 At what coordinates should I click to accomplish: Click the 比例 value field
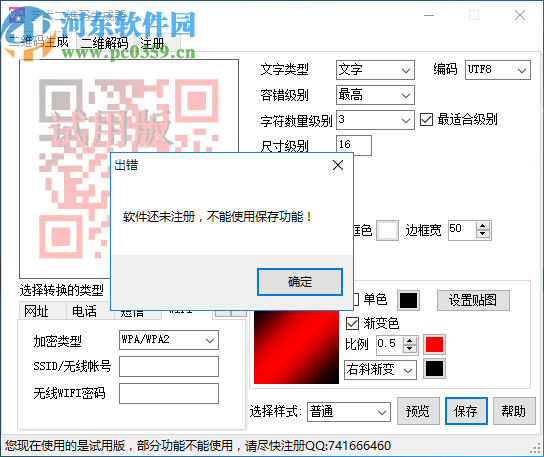389,344
